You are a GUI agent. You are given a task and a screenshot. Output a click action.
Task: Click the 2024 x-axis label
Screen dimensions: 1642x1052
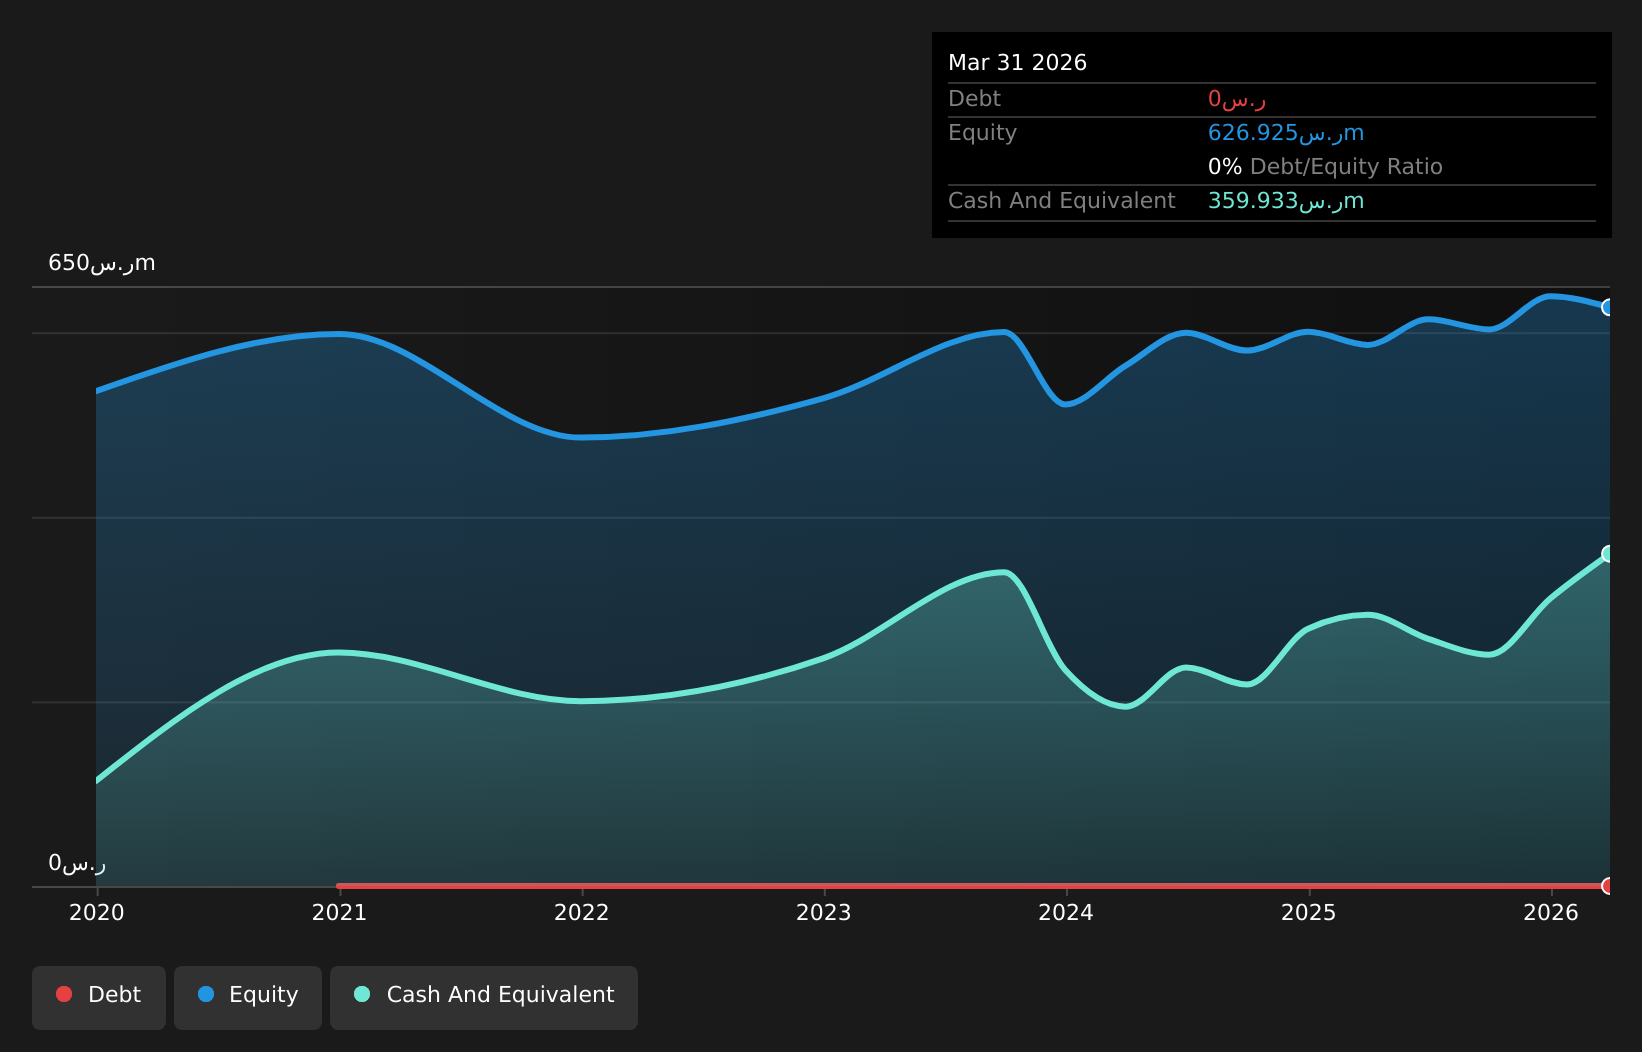point(1066,912)
